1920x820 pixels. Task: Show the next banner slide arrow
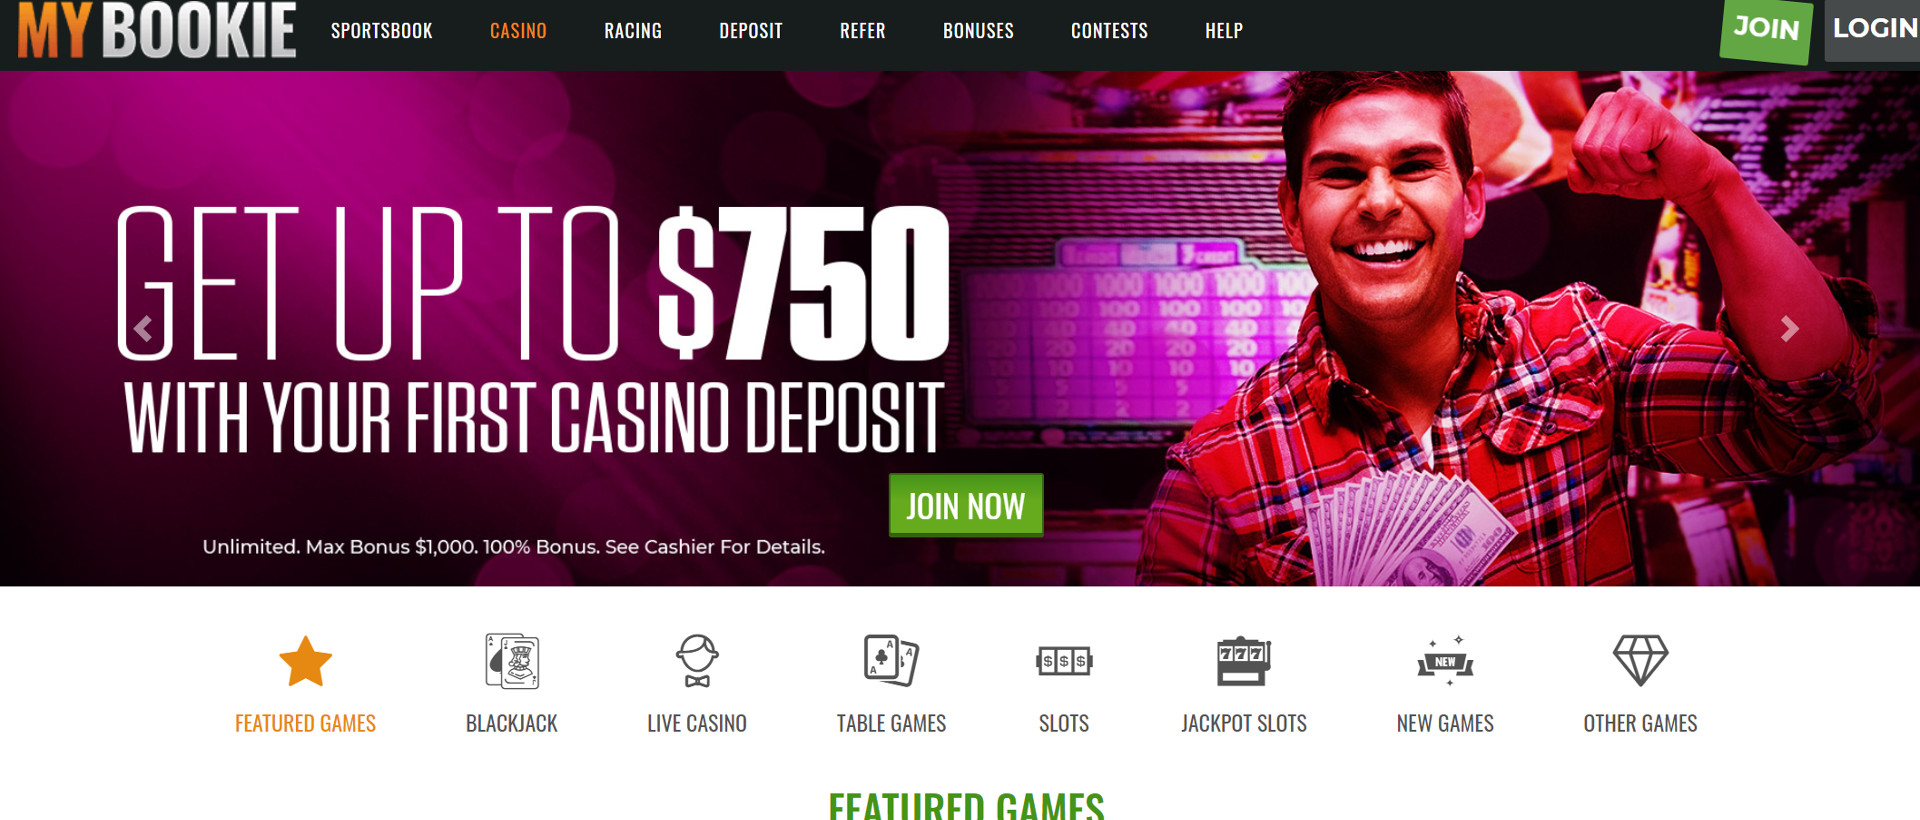(1789, 329)
